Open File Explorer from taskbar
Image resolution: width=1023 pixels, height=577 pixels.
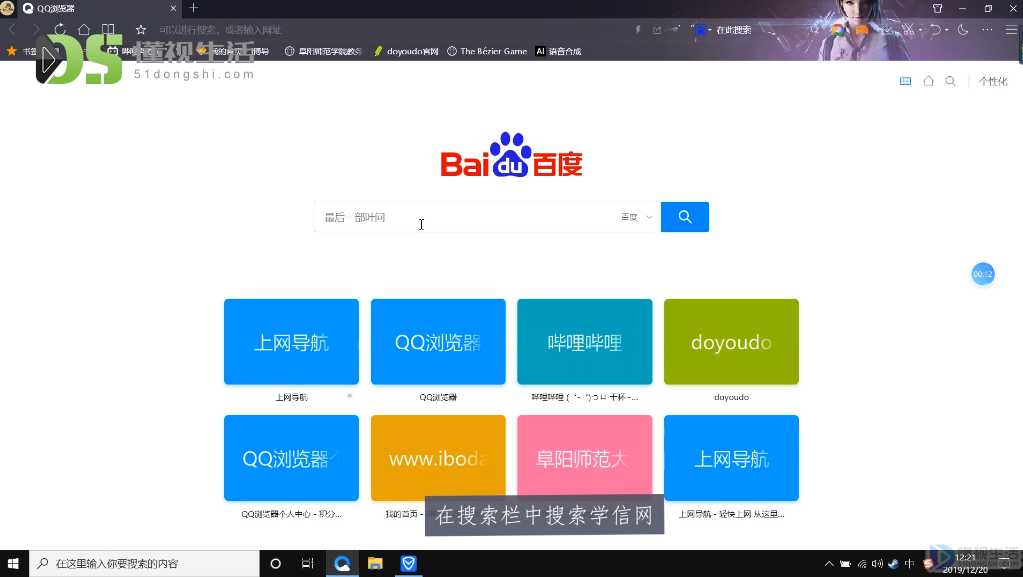[375, 563]
